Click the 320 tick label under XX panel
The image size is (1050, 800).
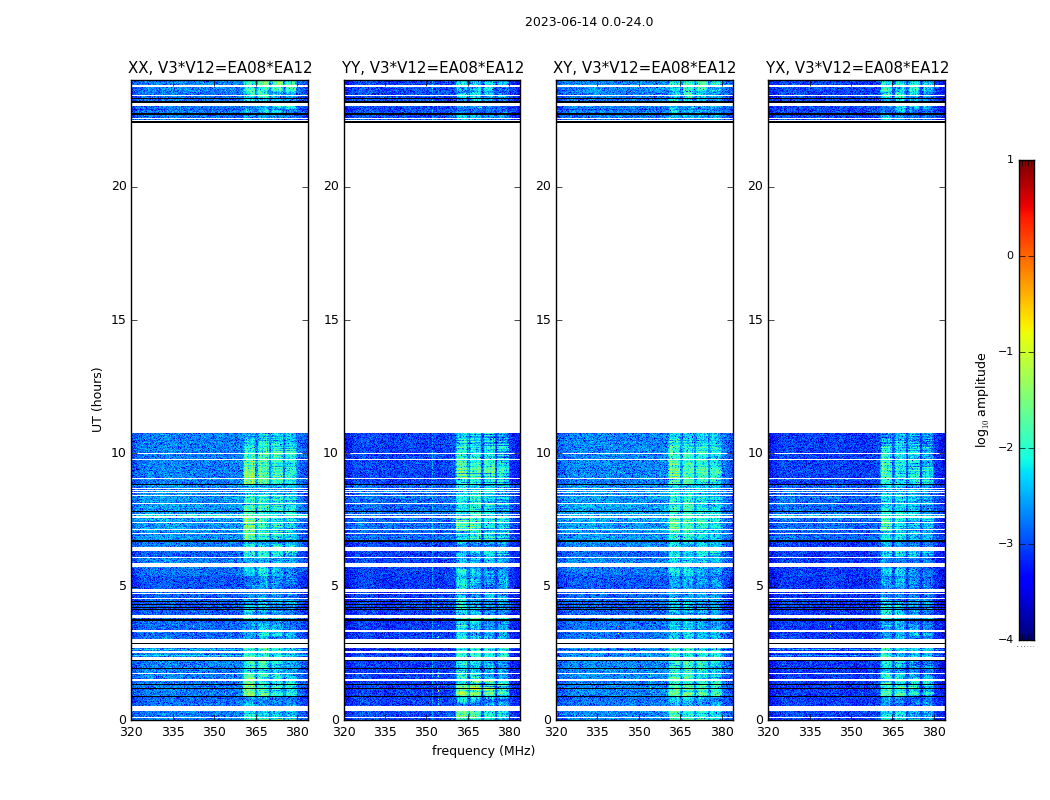(131, 732)
